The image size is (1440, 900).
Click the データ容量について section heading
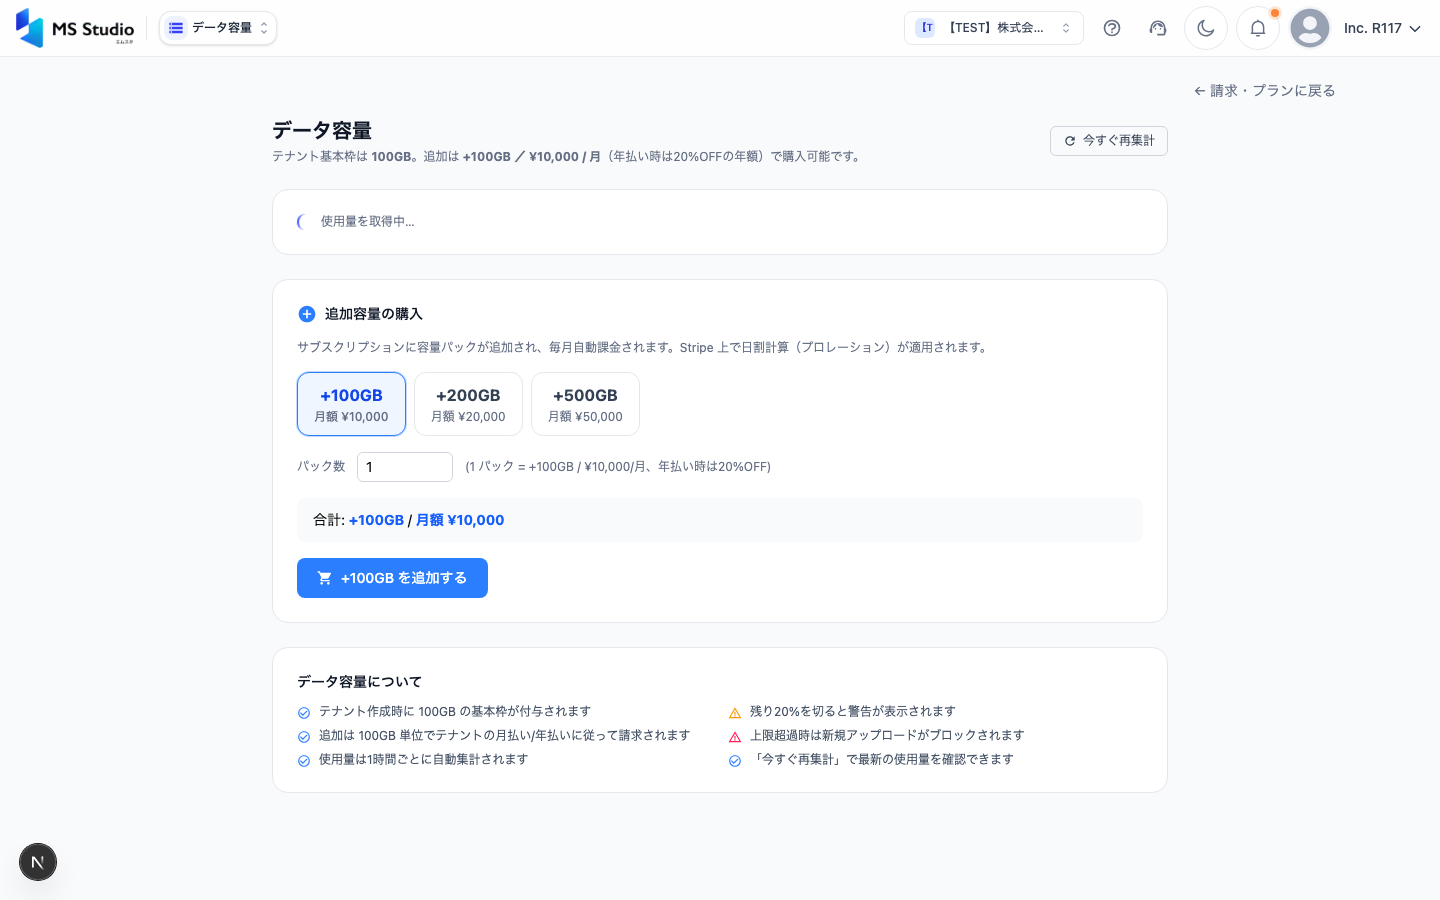tap(360, 682)
